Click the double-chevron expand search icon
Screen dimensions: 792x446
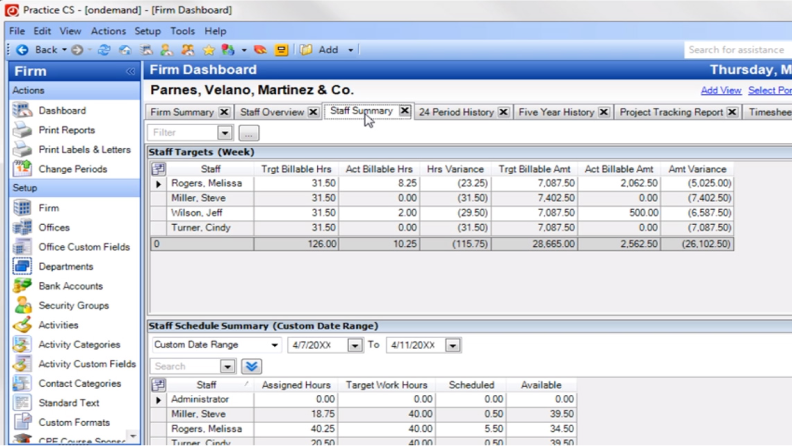click(x=251, y=367)
